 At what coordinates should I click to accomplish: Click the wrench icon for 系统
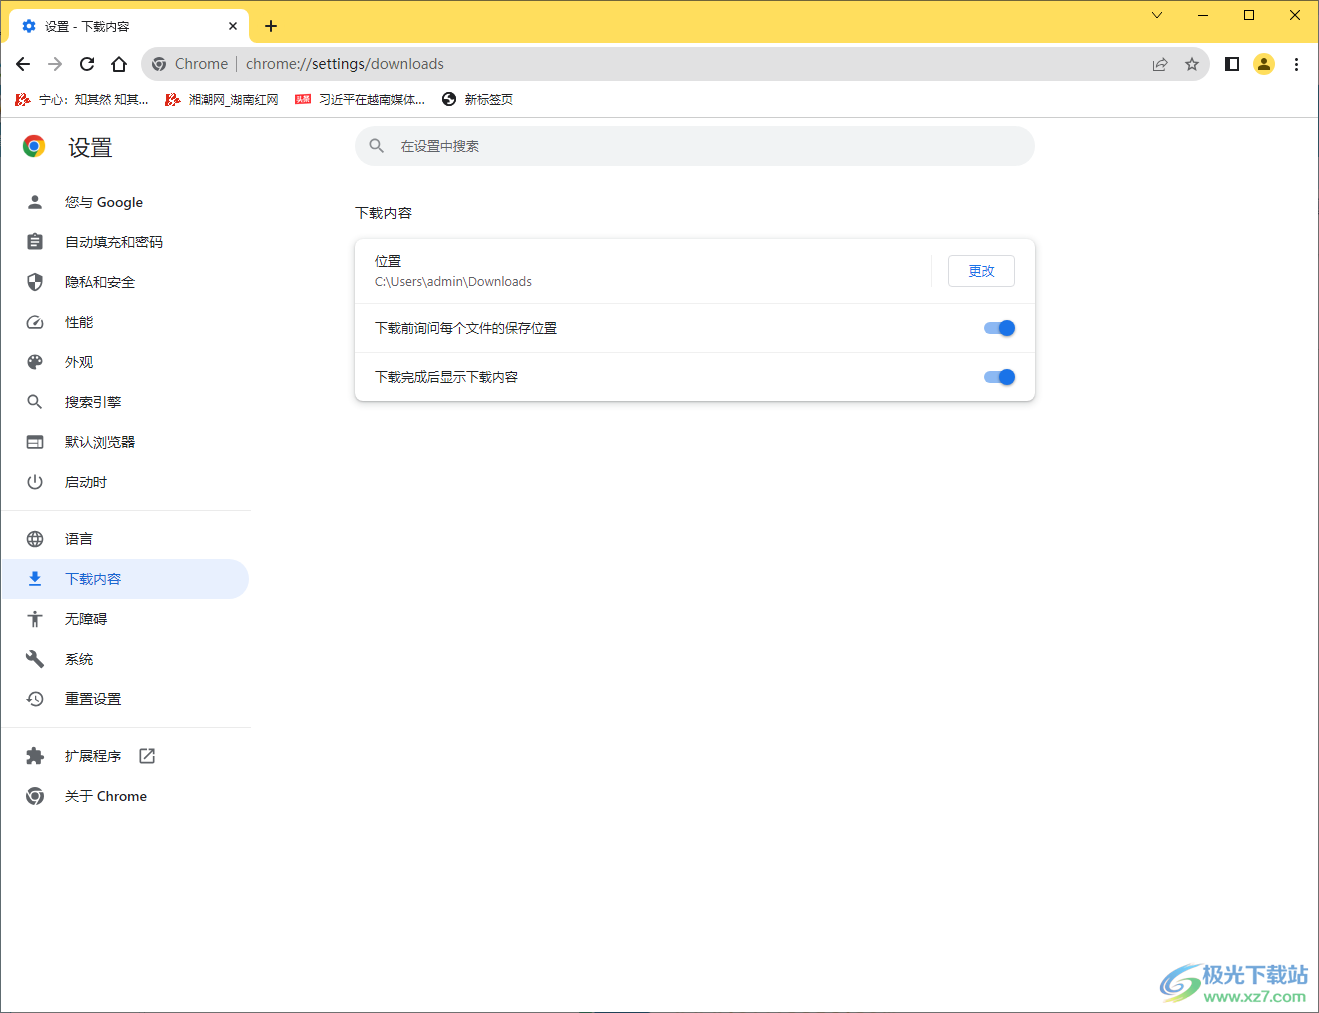35,659
